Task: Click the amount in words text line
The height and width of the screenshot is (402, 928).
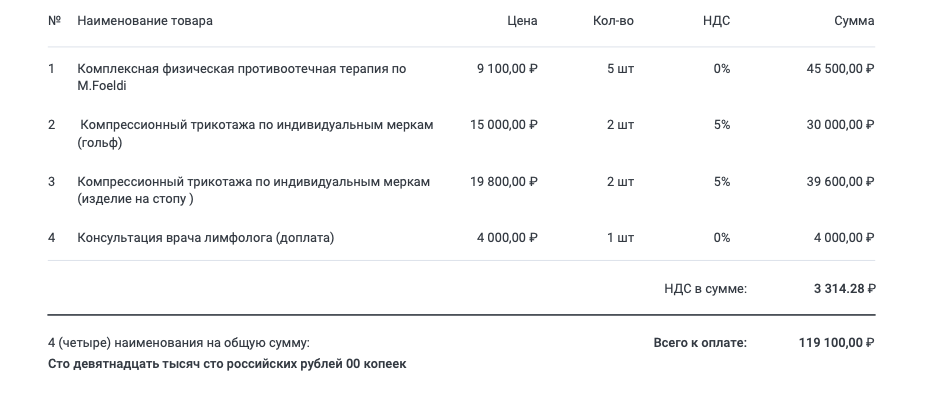Action: coord(227,364)
